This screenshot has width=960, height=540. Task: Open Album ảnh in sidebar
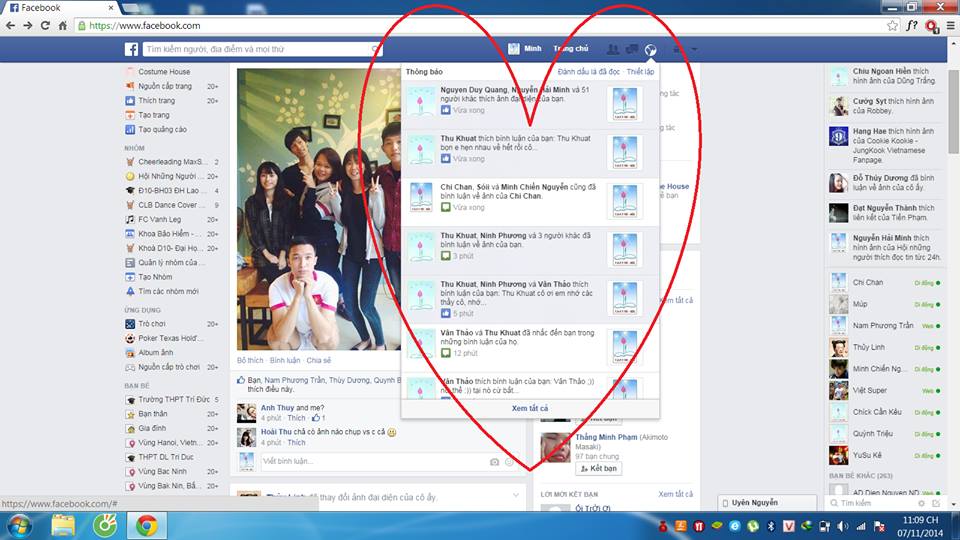(x=156, y=353)
